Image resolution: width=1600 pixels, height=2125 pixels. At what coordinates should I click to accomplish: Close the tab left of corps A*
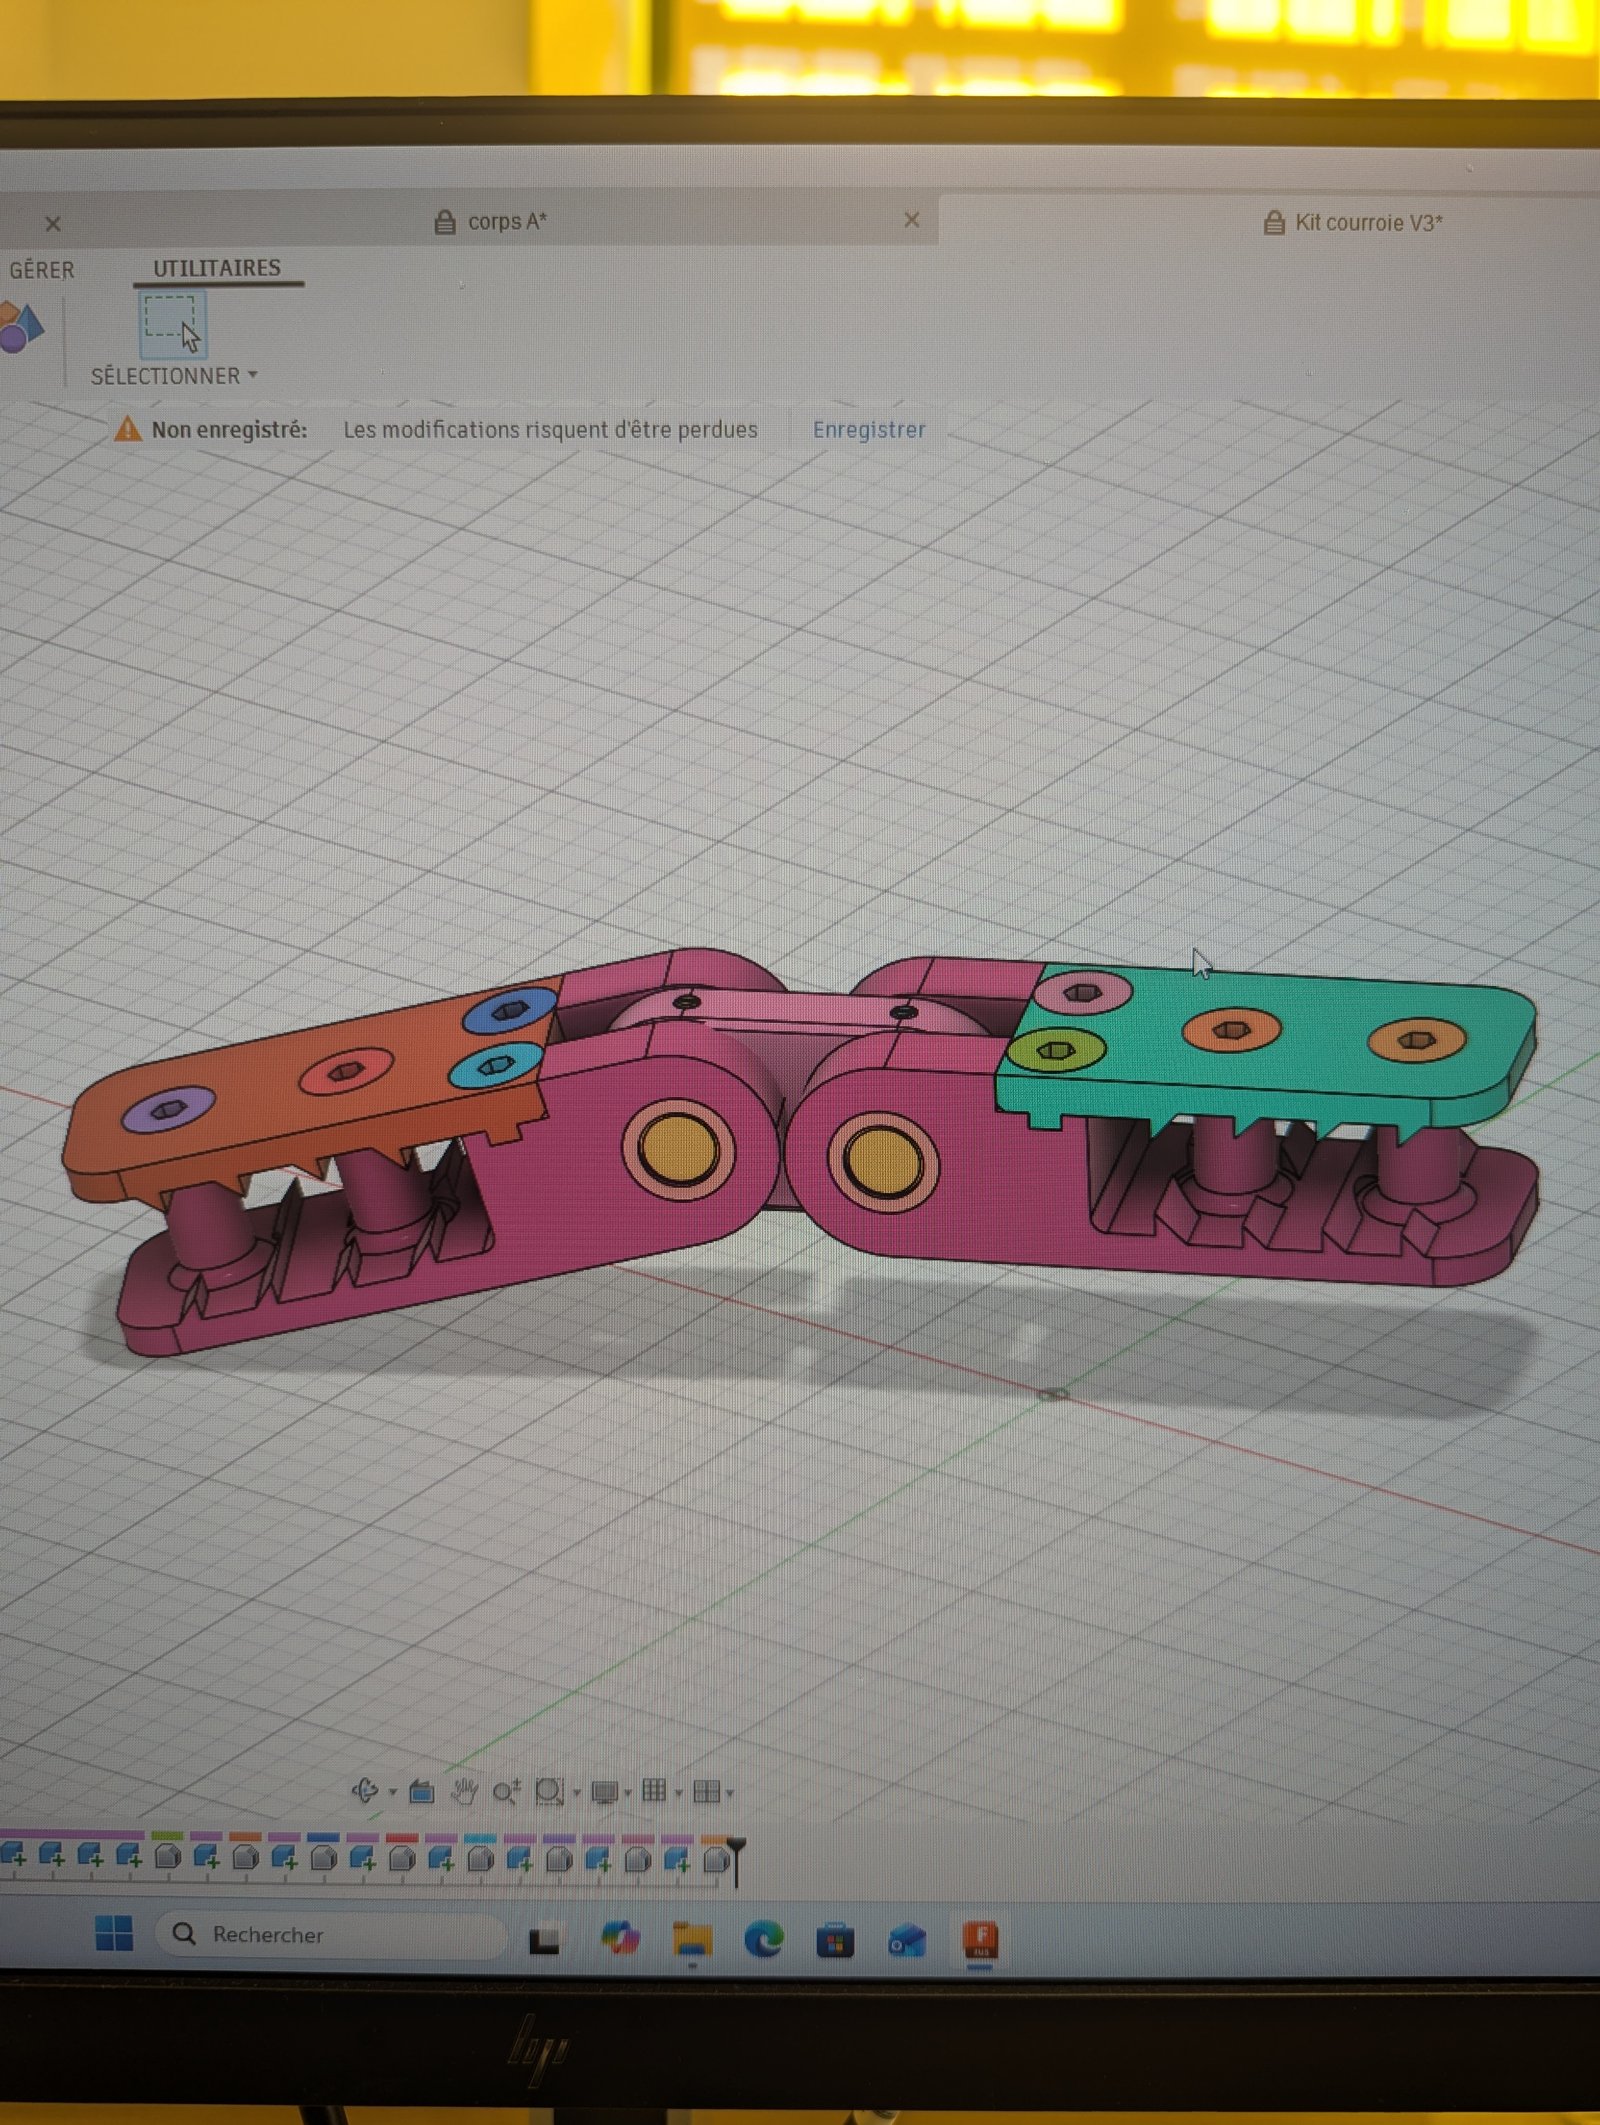point(53,224)
